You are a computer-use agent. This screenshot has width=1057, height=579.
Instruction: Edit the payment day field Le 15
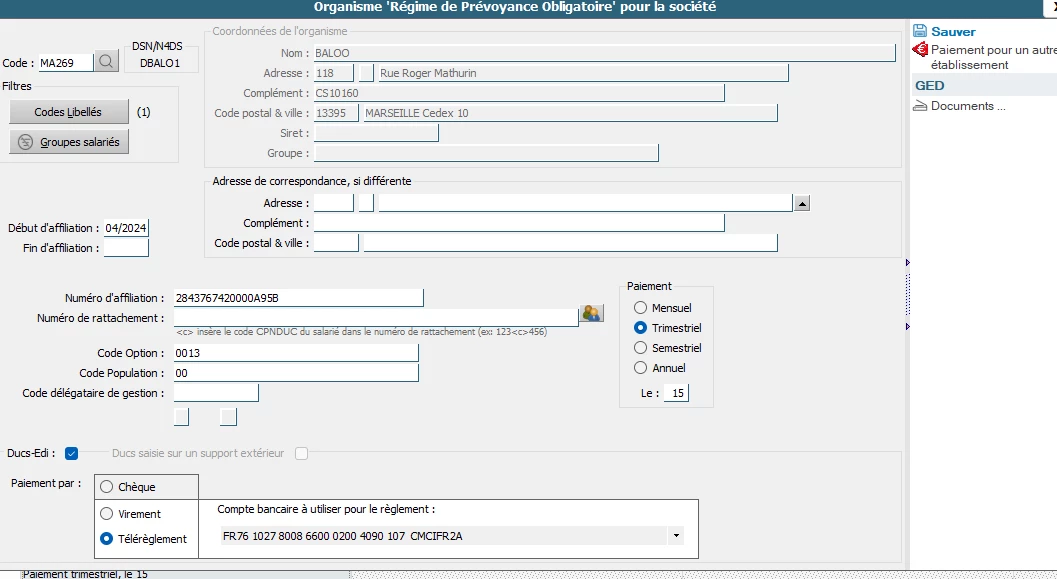[x=676, y=393]
